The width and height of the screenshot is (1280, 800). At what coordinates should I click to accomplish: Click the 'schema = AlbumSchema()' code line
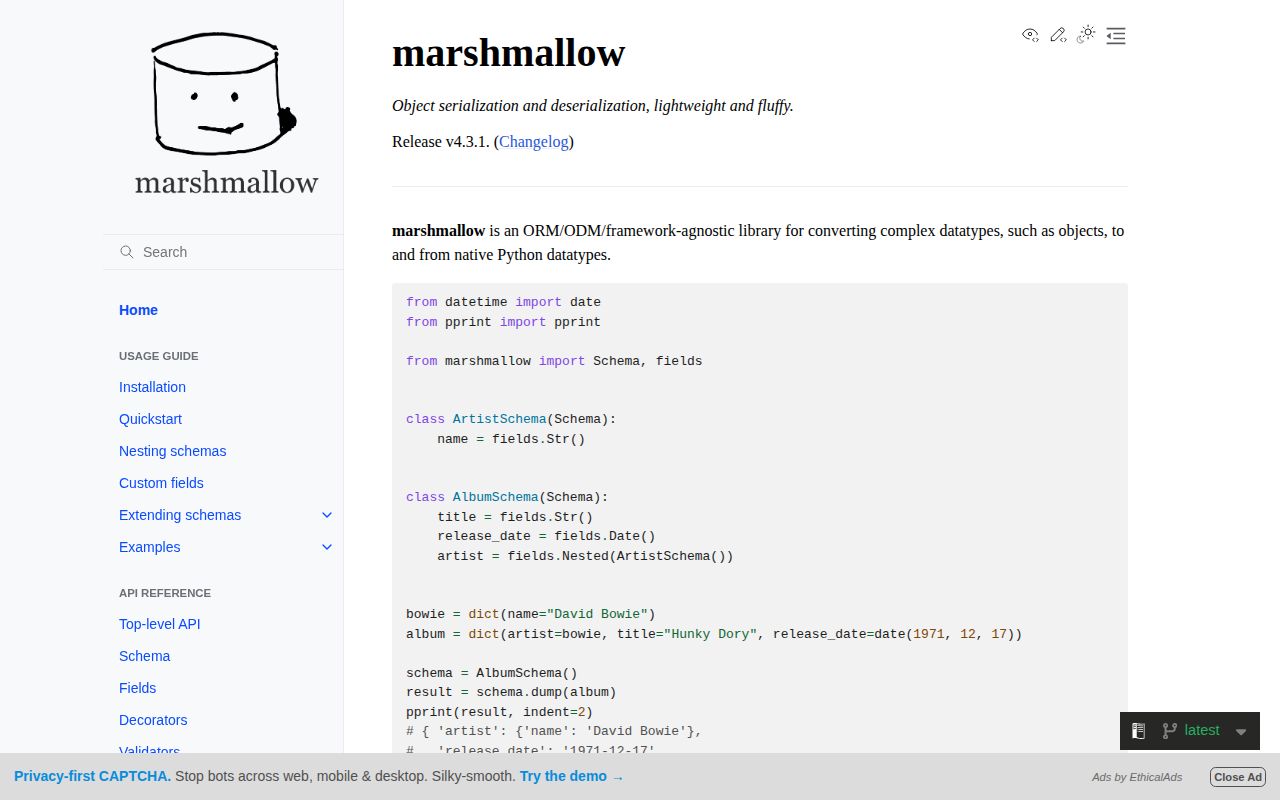[492, 673]
